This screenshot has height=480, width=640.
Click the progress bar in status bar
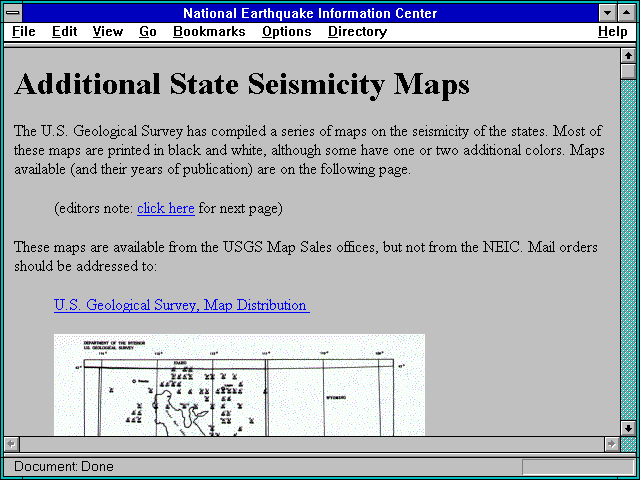coord(578,467)
